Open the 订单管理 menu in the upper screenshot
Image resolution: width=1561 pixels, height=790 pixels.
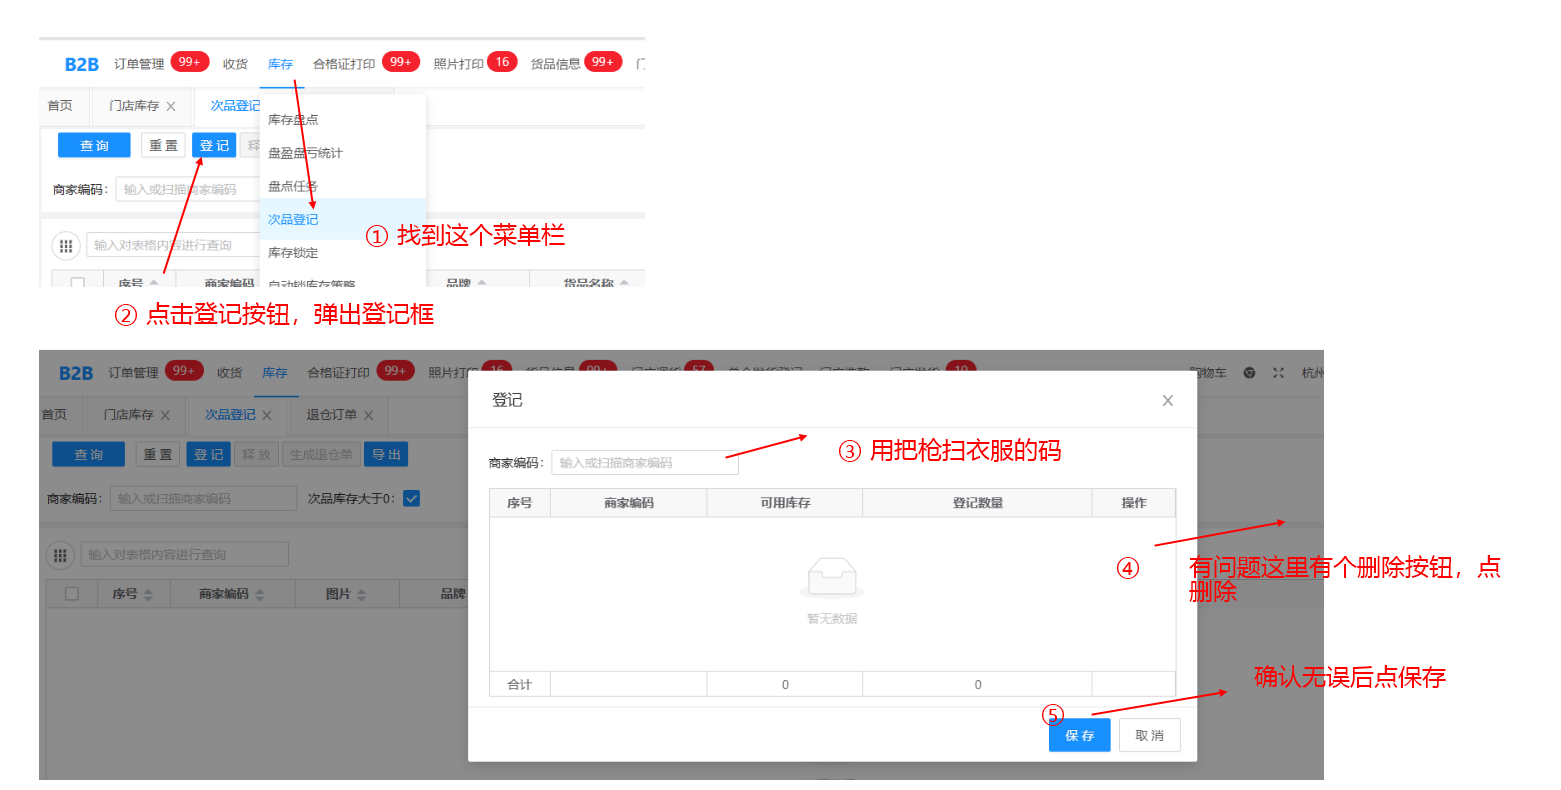click(x=139, y=64)
